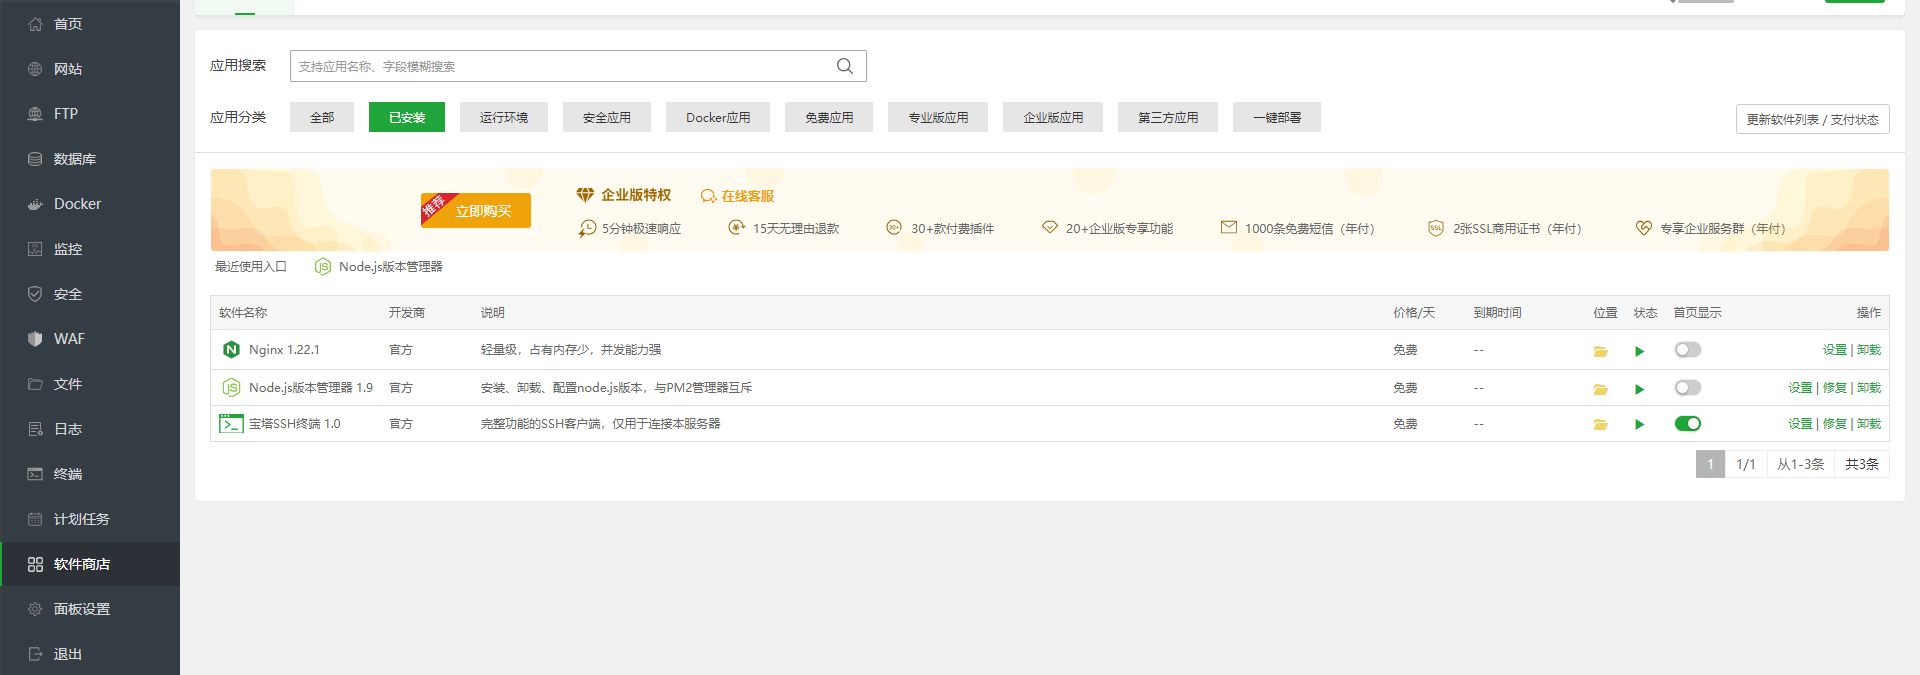Image resolution: width=1920 pixels, height=675 pixels.
Task: Click Node.js版本管理器 1.9 name in table
Action: [x=311, y=388]
